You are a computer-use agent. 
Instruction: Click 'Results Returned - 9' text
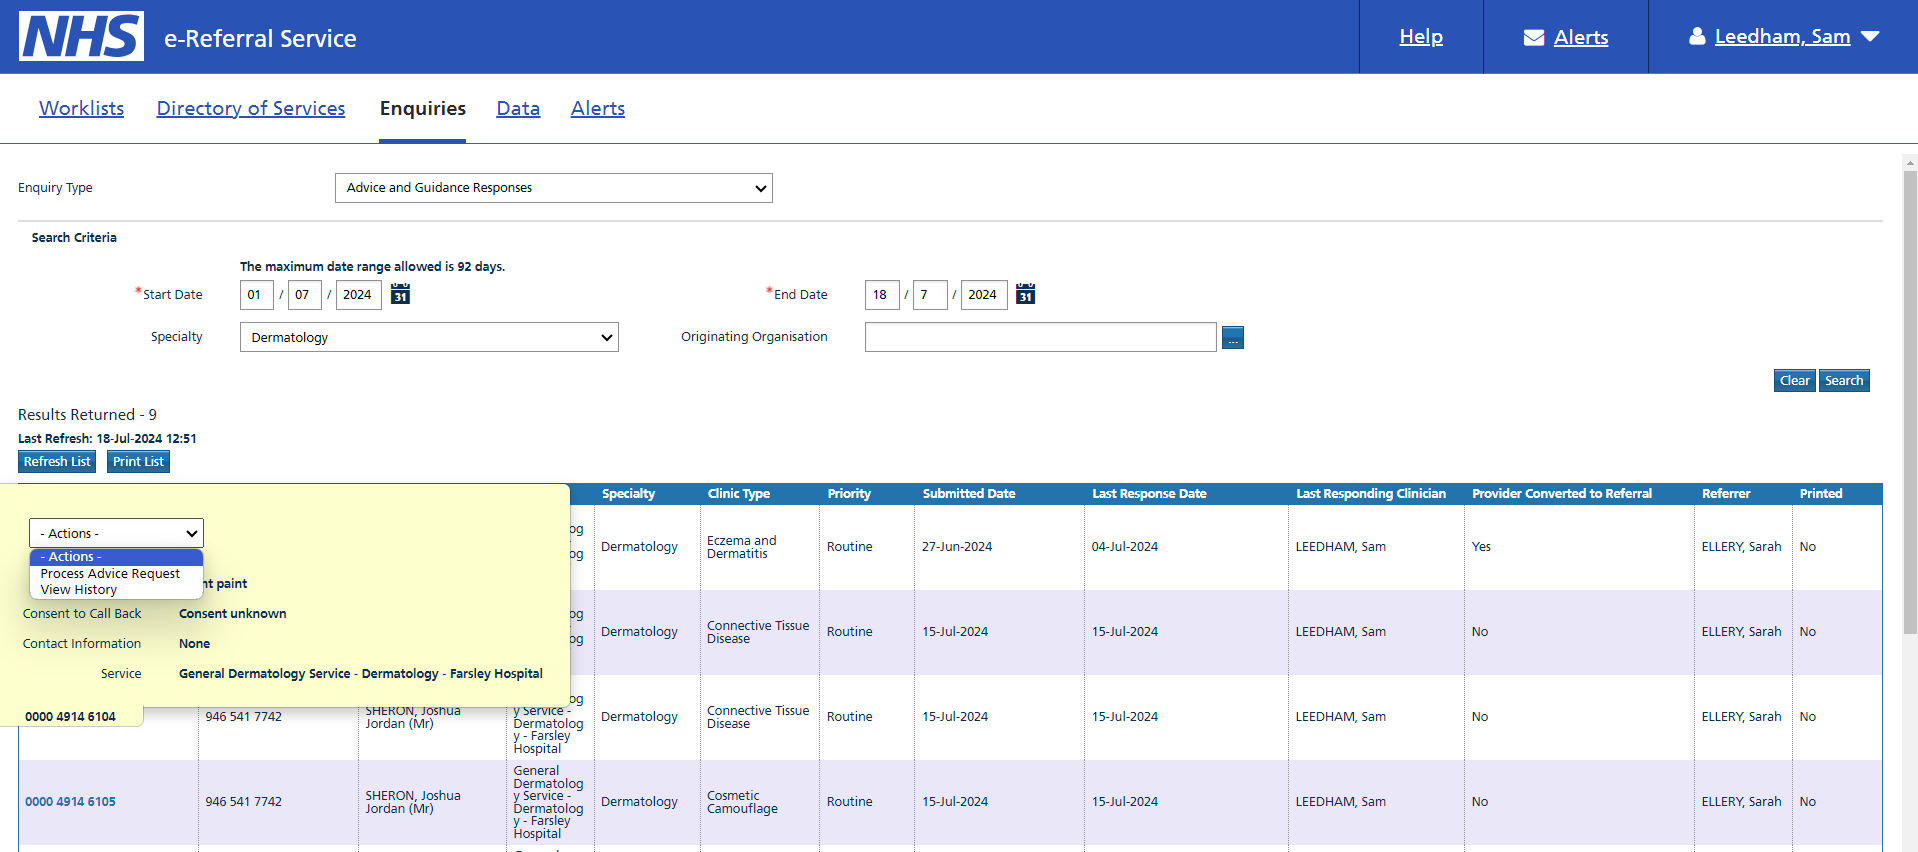click(x=87, y=415)
